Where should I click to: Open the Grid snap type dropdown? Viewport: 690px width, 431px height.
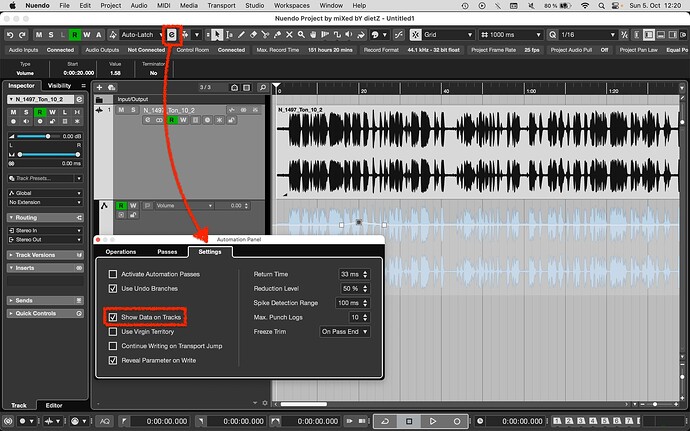pos(448,35)
